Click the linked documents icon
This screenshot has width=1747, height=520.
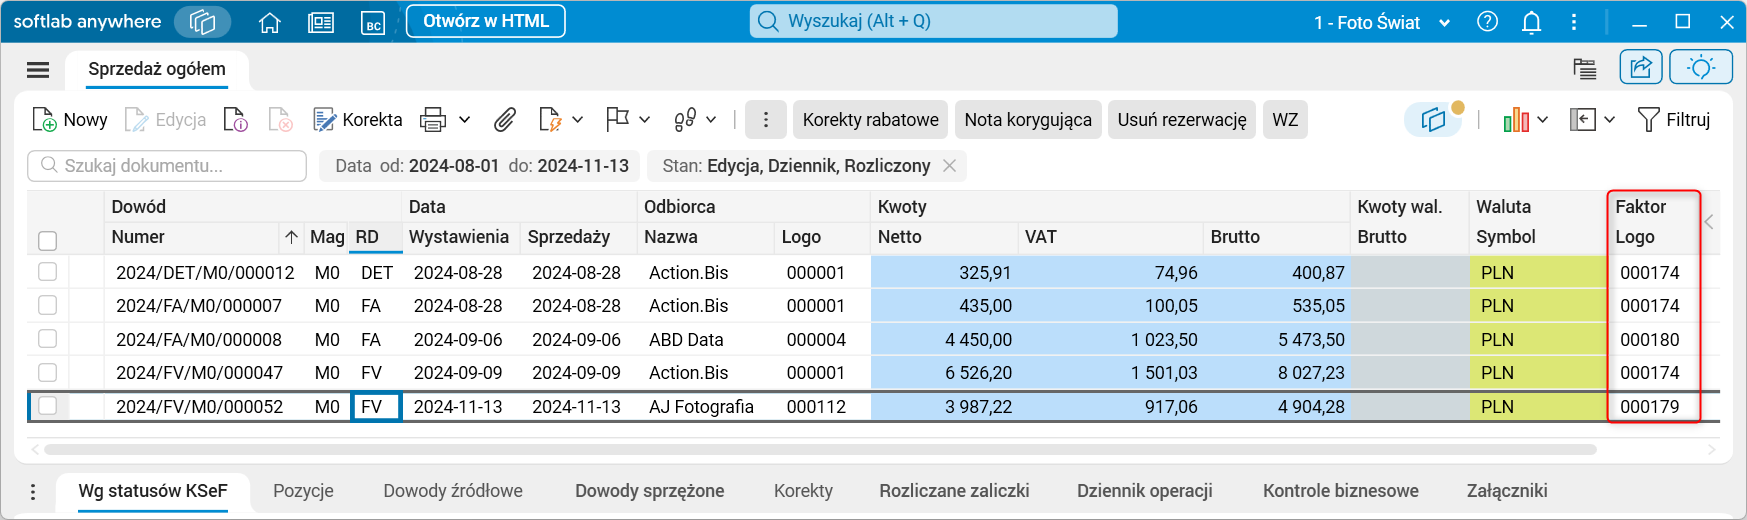click(x=685, y=120)
